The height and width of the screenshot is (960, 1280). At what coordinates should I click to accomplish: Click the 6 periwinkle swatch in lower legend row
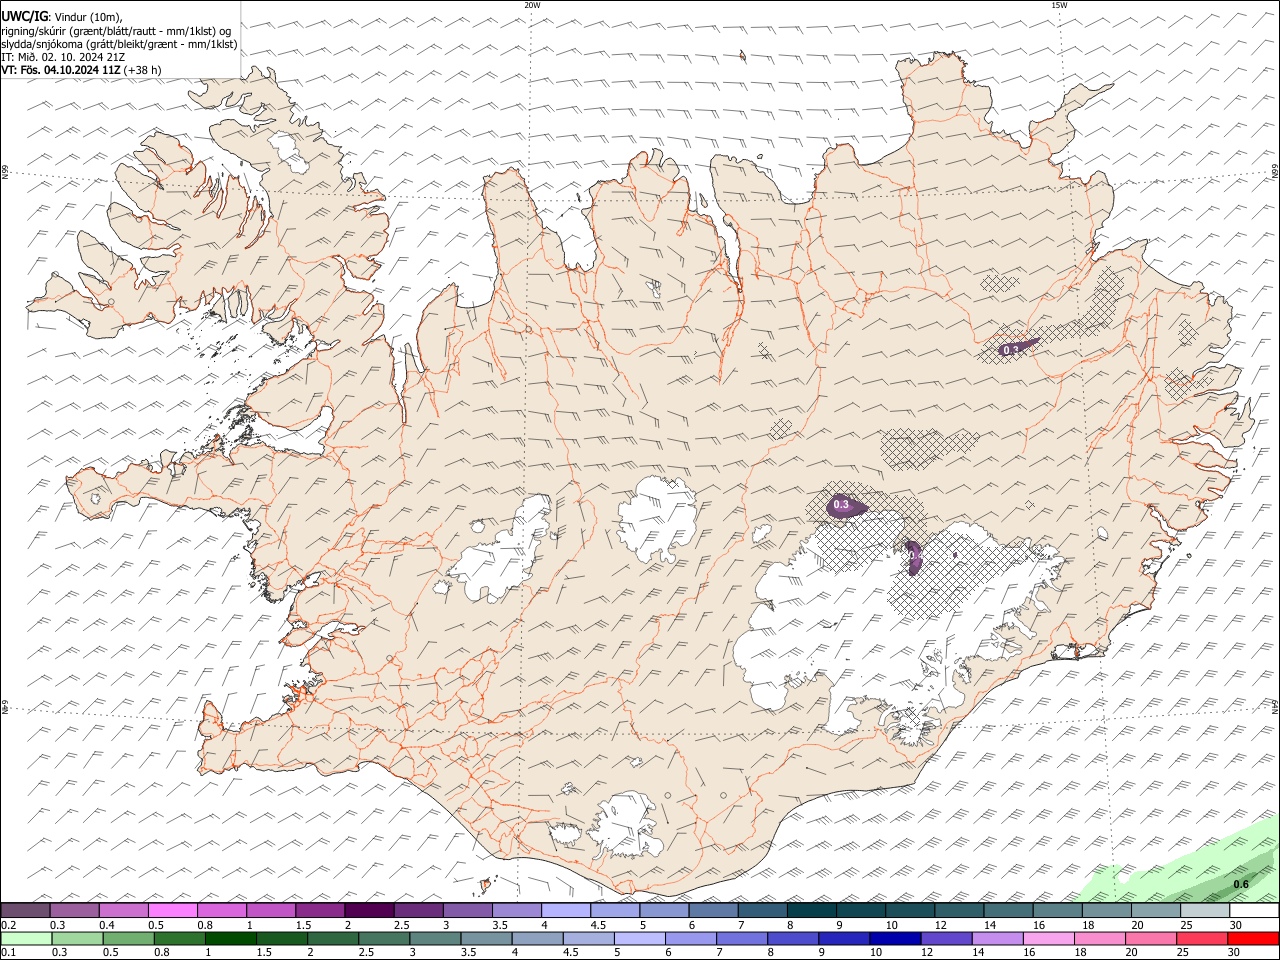point(689,938)
